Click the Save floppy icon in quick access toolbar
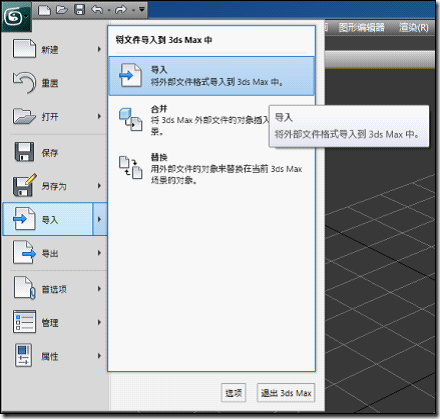The height and width of the screenshot is (419, 440). 79,10
